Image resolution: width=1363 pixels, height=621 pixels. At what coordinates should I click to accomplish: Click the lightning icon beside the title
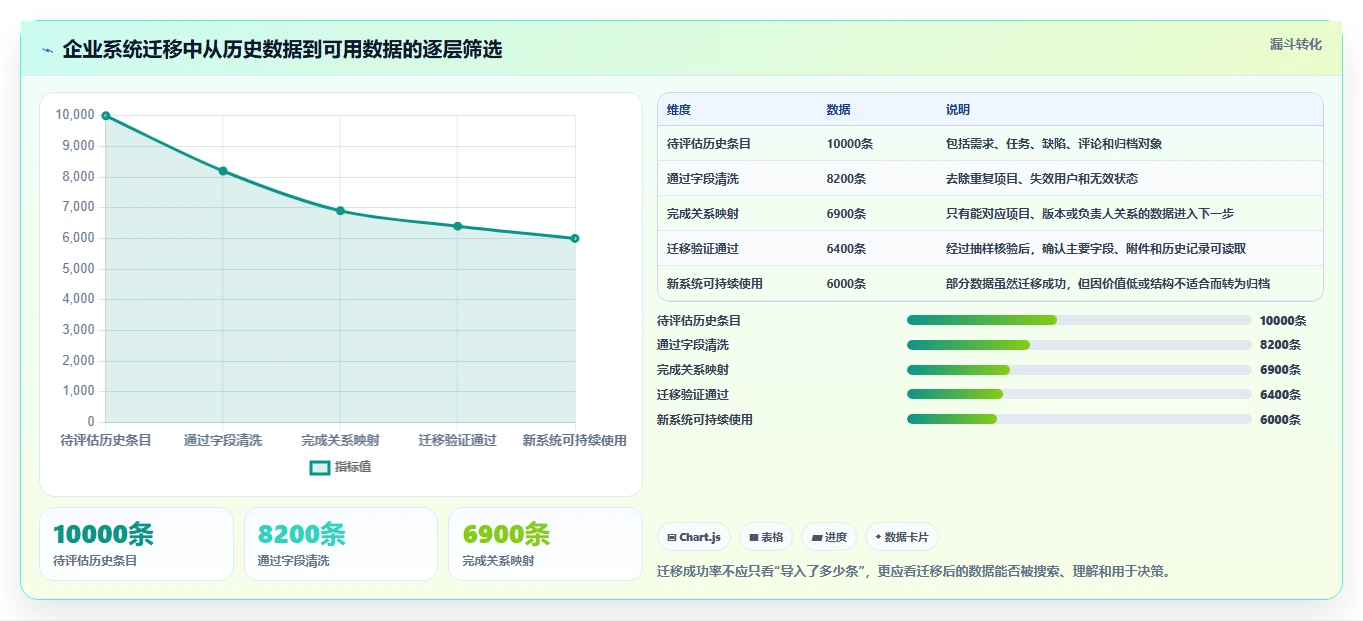48,50
